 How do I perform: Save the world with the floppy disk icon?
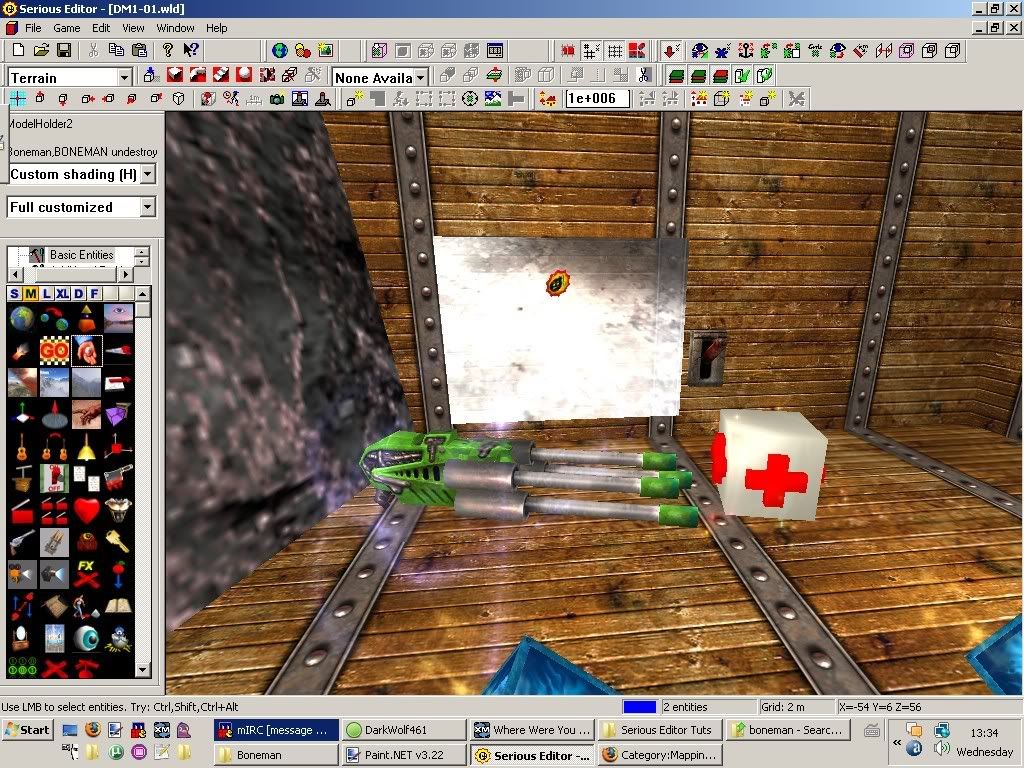[64, 50]
